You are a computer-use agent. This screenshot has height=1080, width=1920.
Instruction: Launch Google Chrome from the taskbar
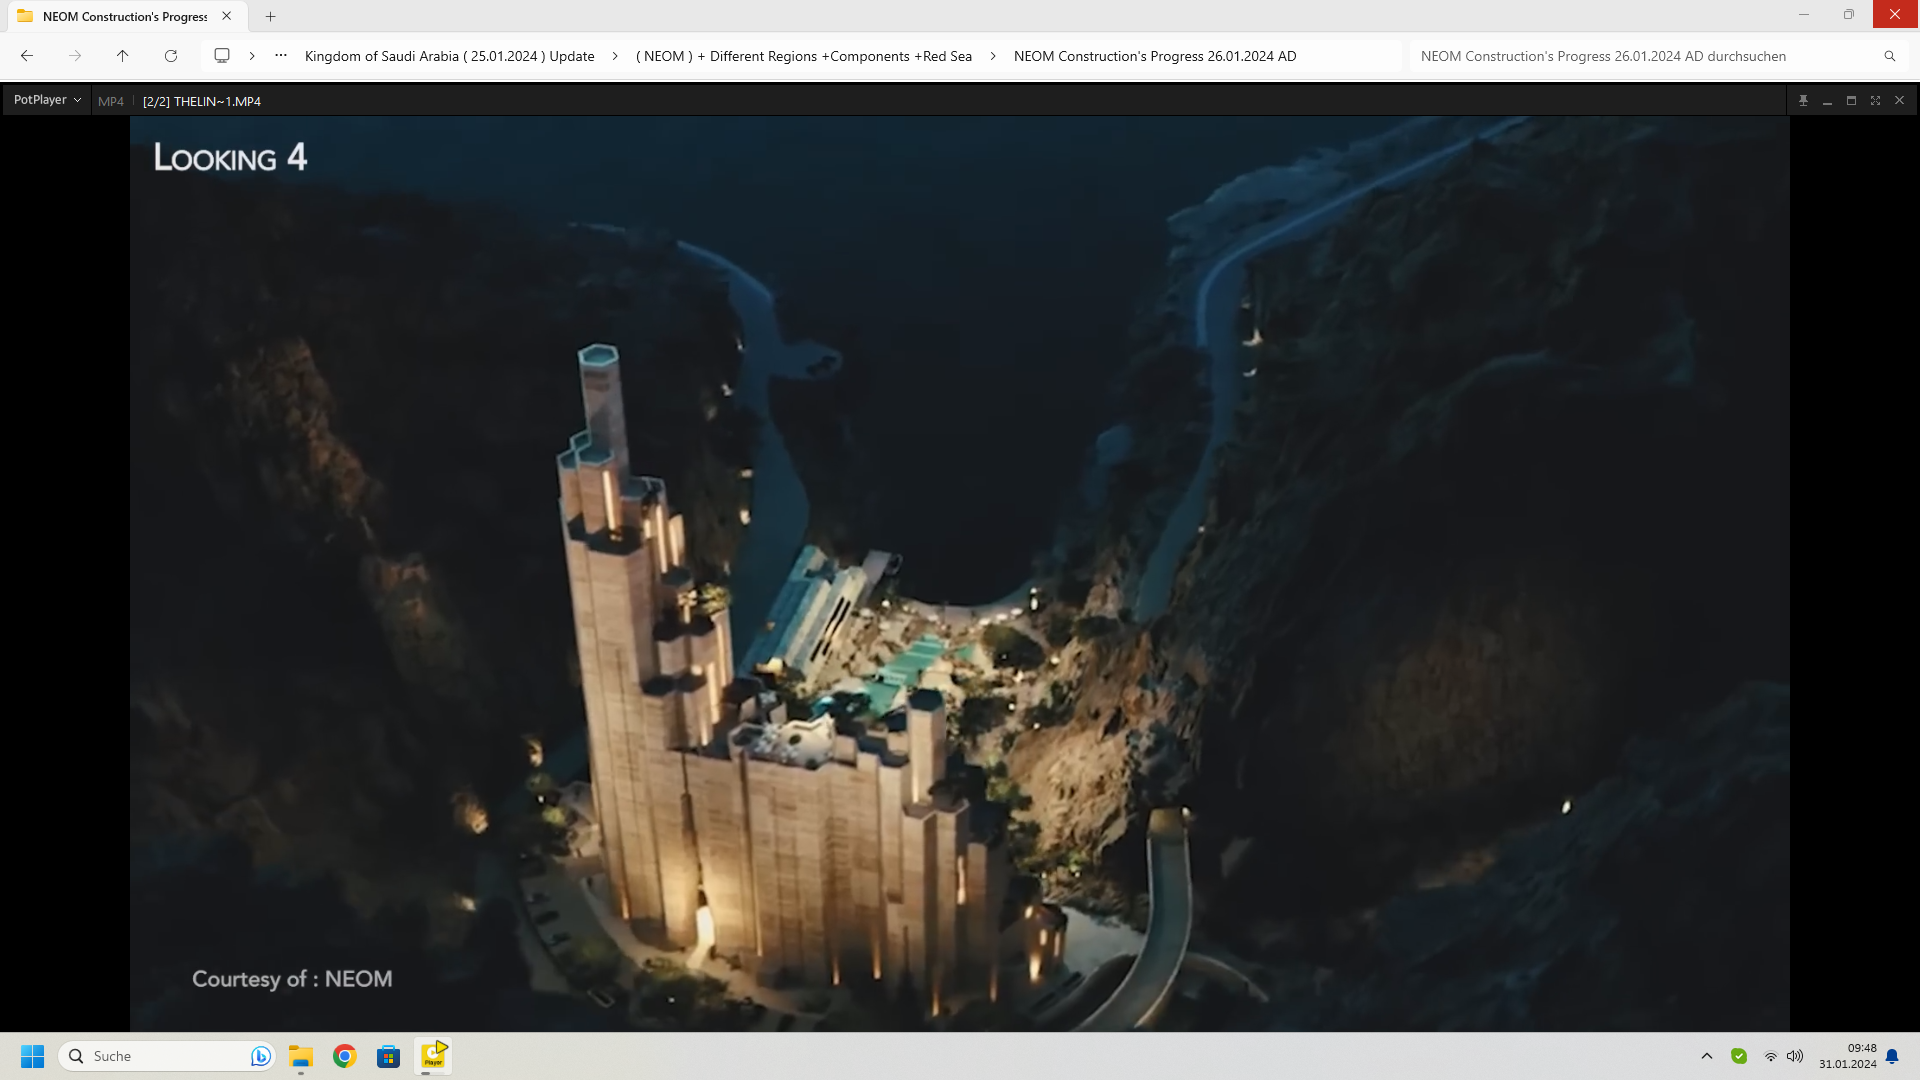pyautogui.click(x=345, y=1056)
